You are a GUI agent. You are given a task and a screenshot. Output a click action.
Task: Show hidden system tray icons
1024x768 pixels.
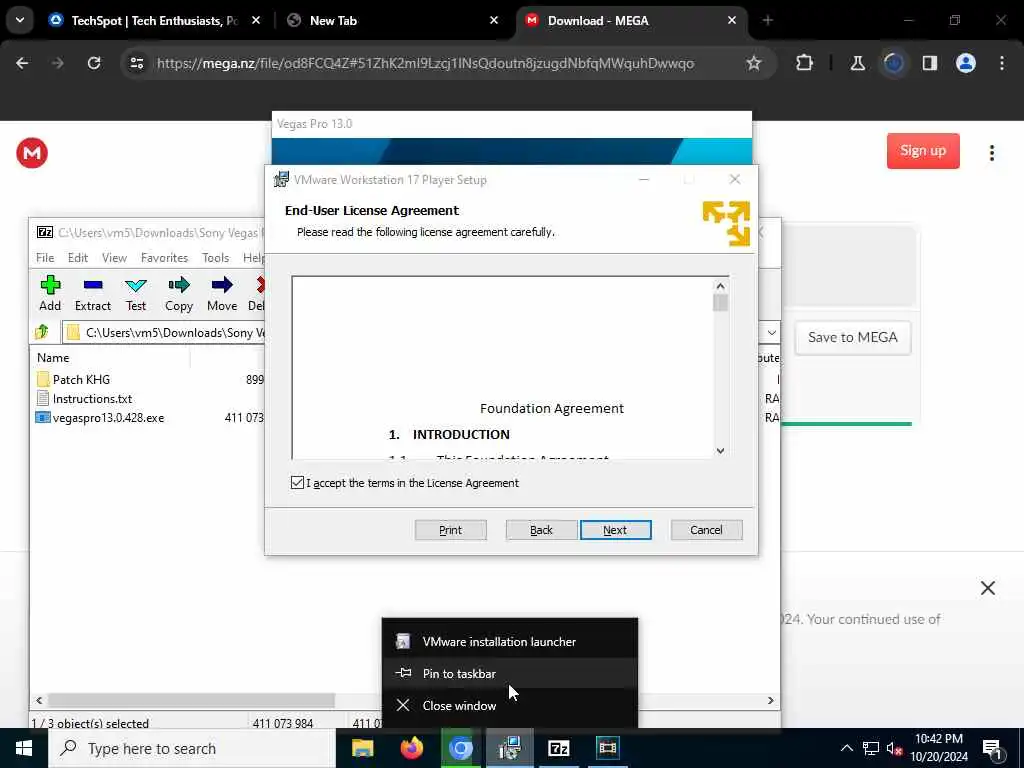pos(846,748)
